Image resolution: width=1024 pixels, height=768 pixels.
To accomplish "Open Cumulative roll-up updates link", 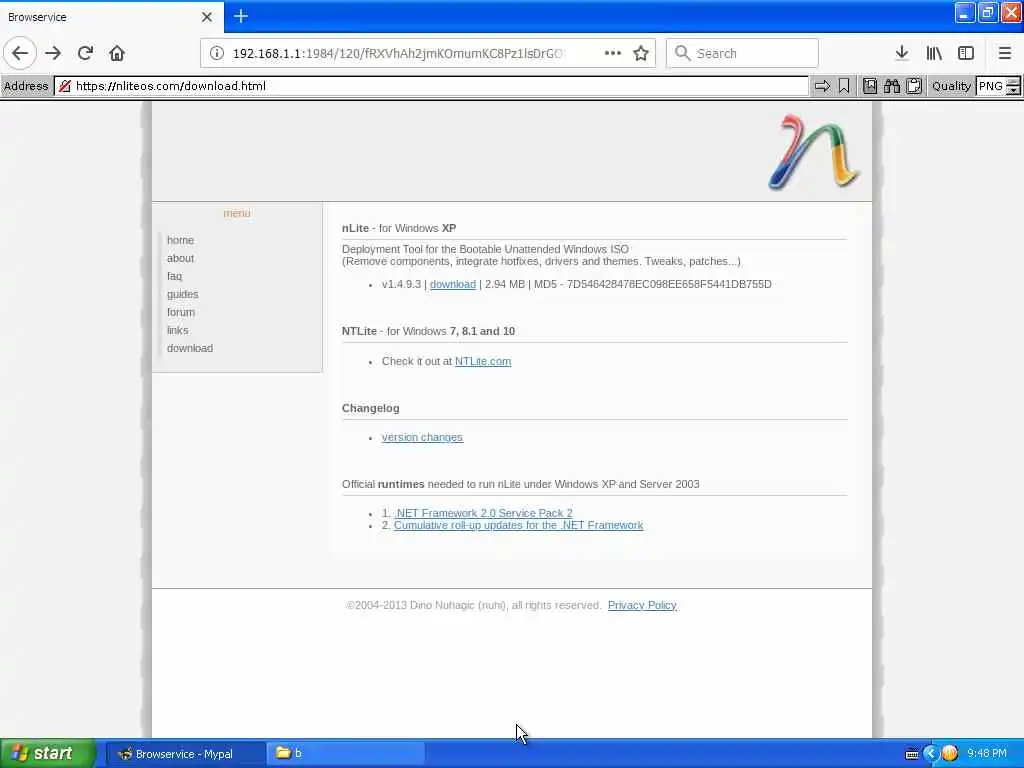I will (x=519, y=525).
